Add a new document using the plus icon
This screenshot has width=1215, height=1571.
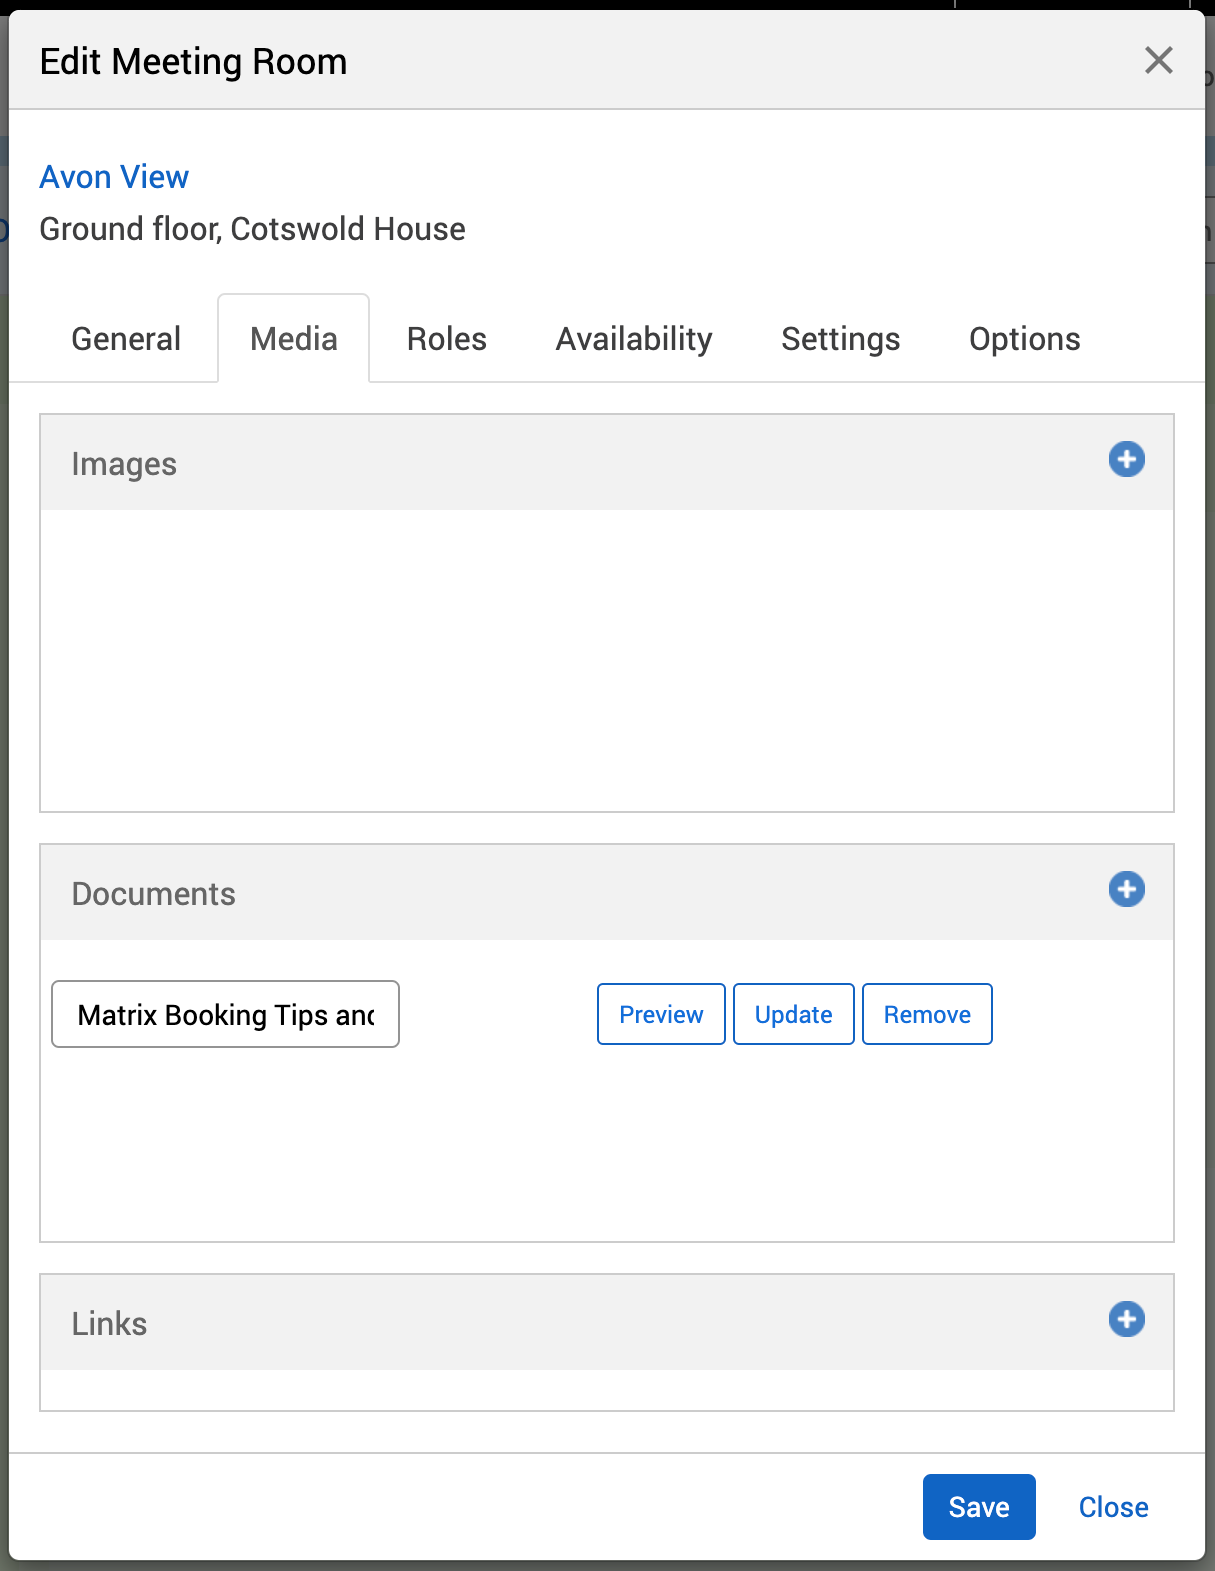pos(1126,889)
